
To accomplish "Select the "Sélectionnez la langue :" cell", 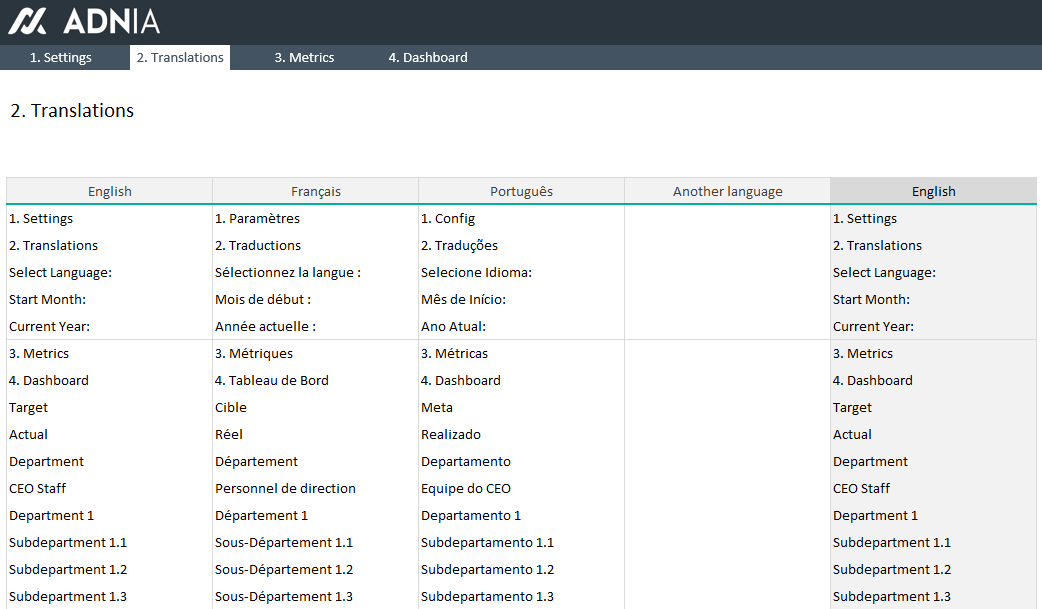I will coord(288,272).
